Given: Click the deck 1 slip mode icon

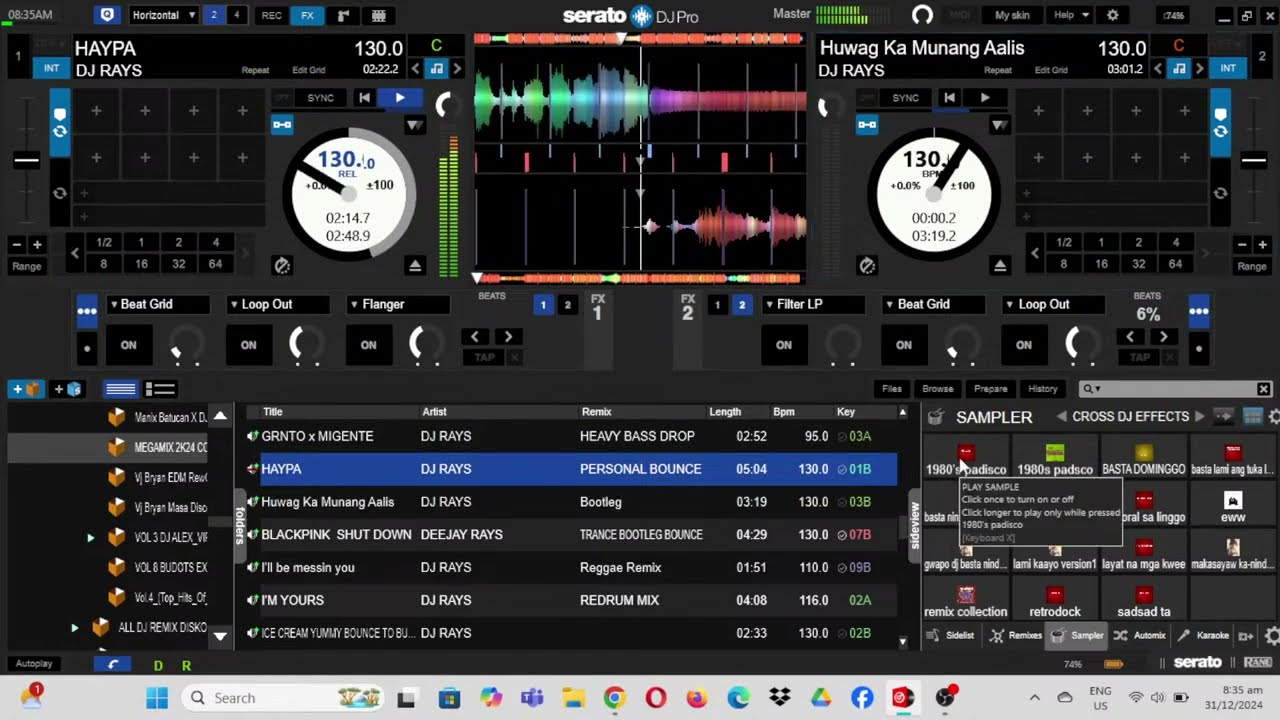Looking at the screenshot, I should point(282,265).
